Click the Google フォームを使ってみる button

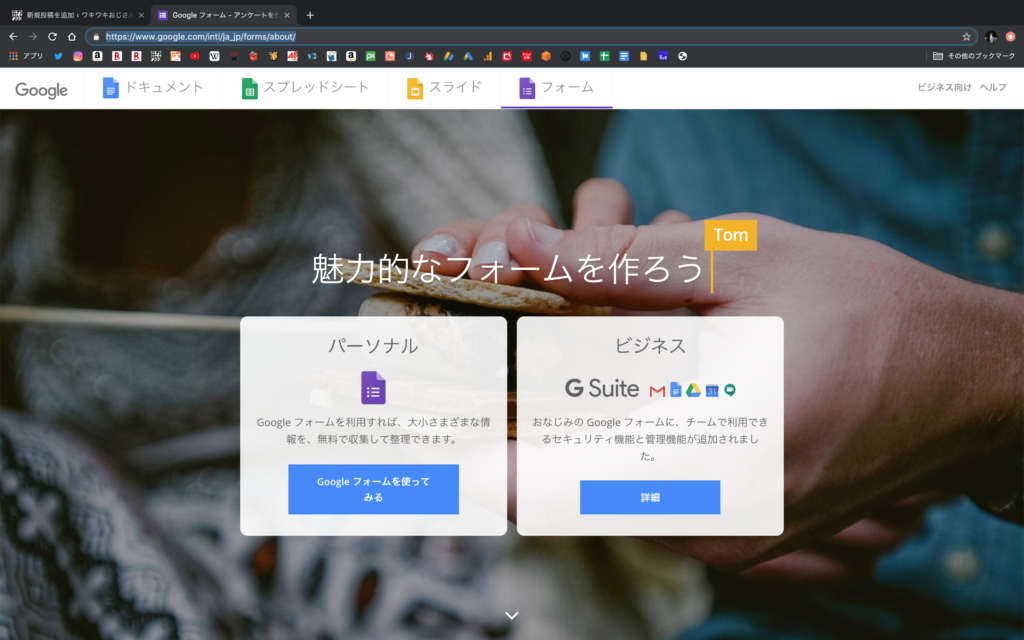(373, 489)
